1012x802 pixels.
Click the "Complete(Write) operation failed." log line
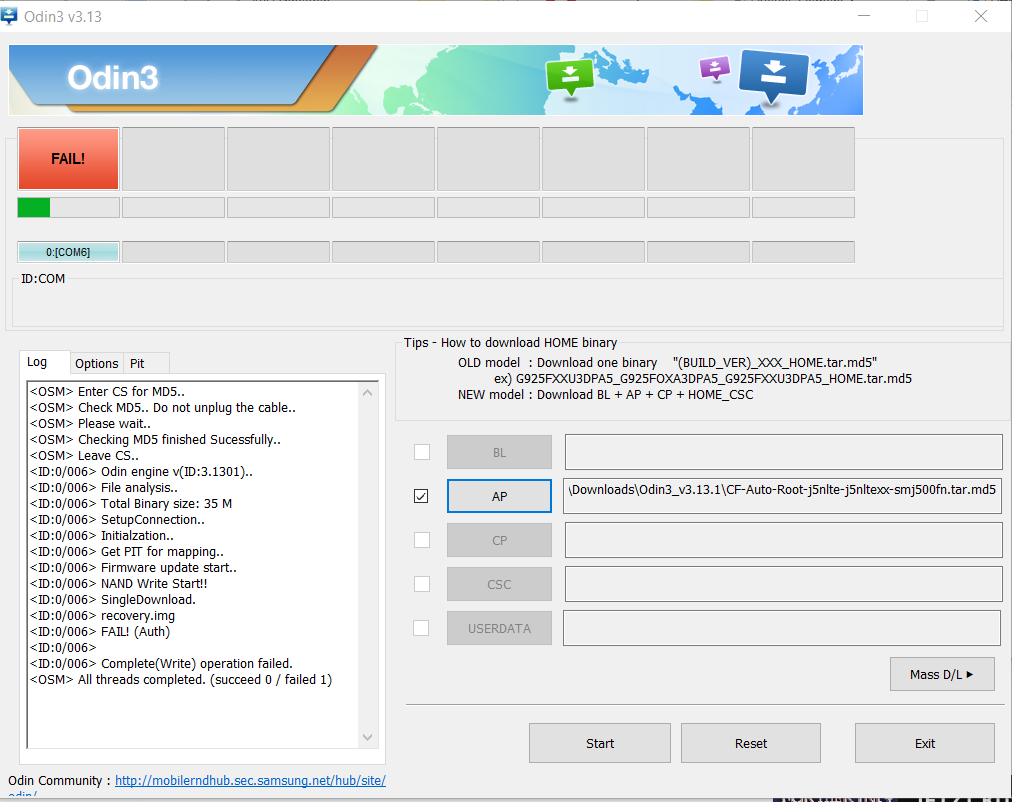[x=161, y=663]
